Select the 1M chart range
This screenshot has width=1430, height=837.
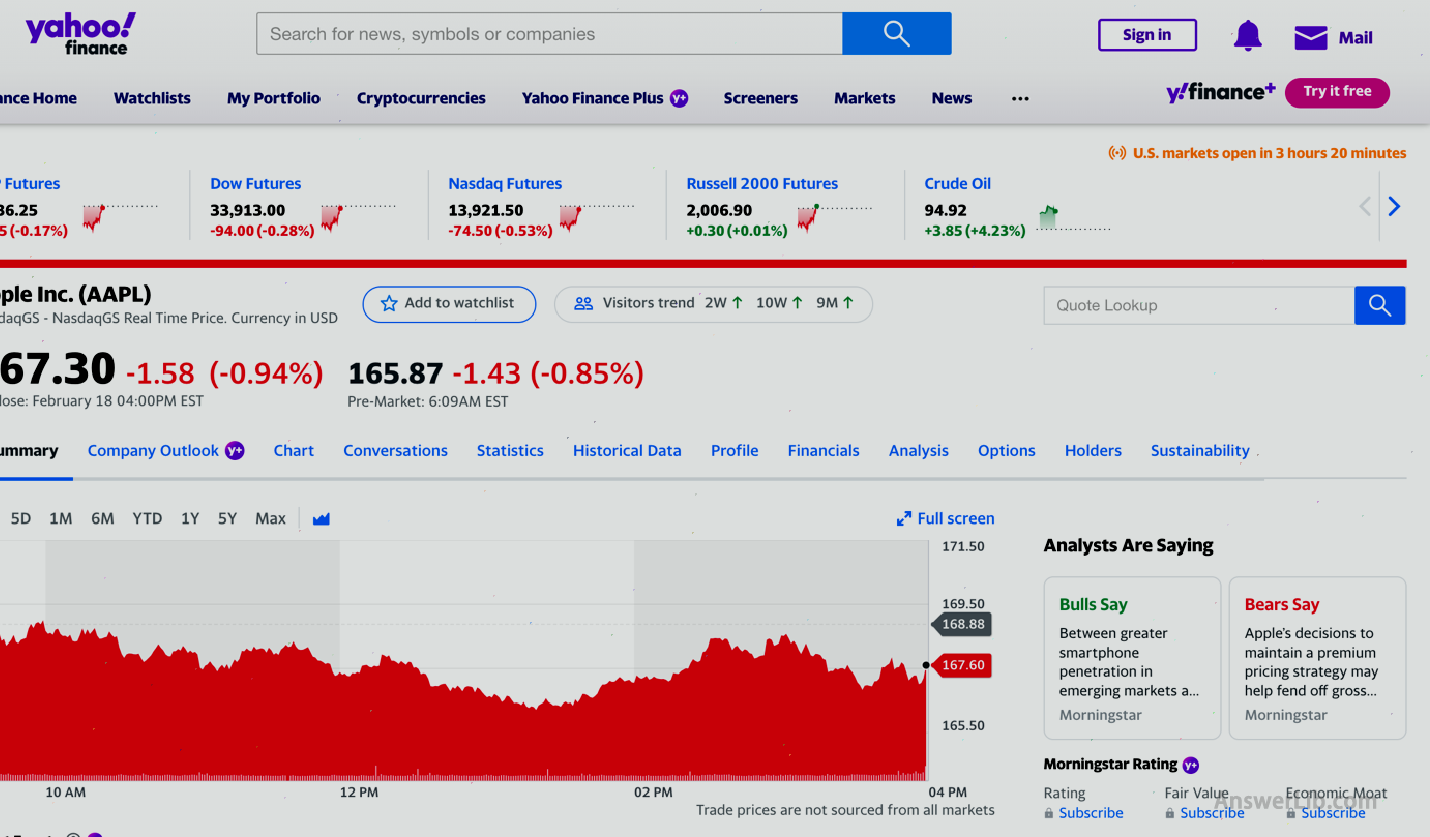[61, 519]
